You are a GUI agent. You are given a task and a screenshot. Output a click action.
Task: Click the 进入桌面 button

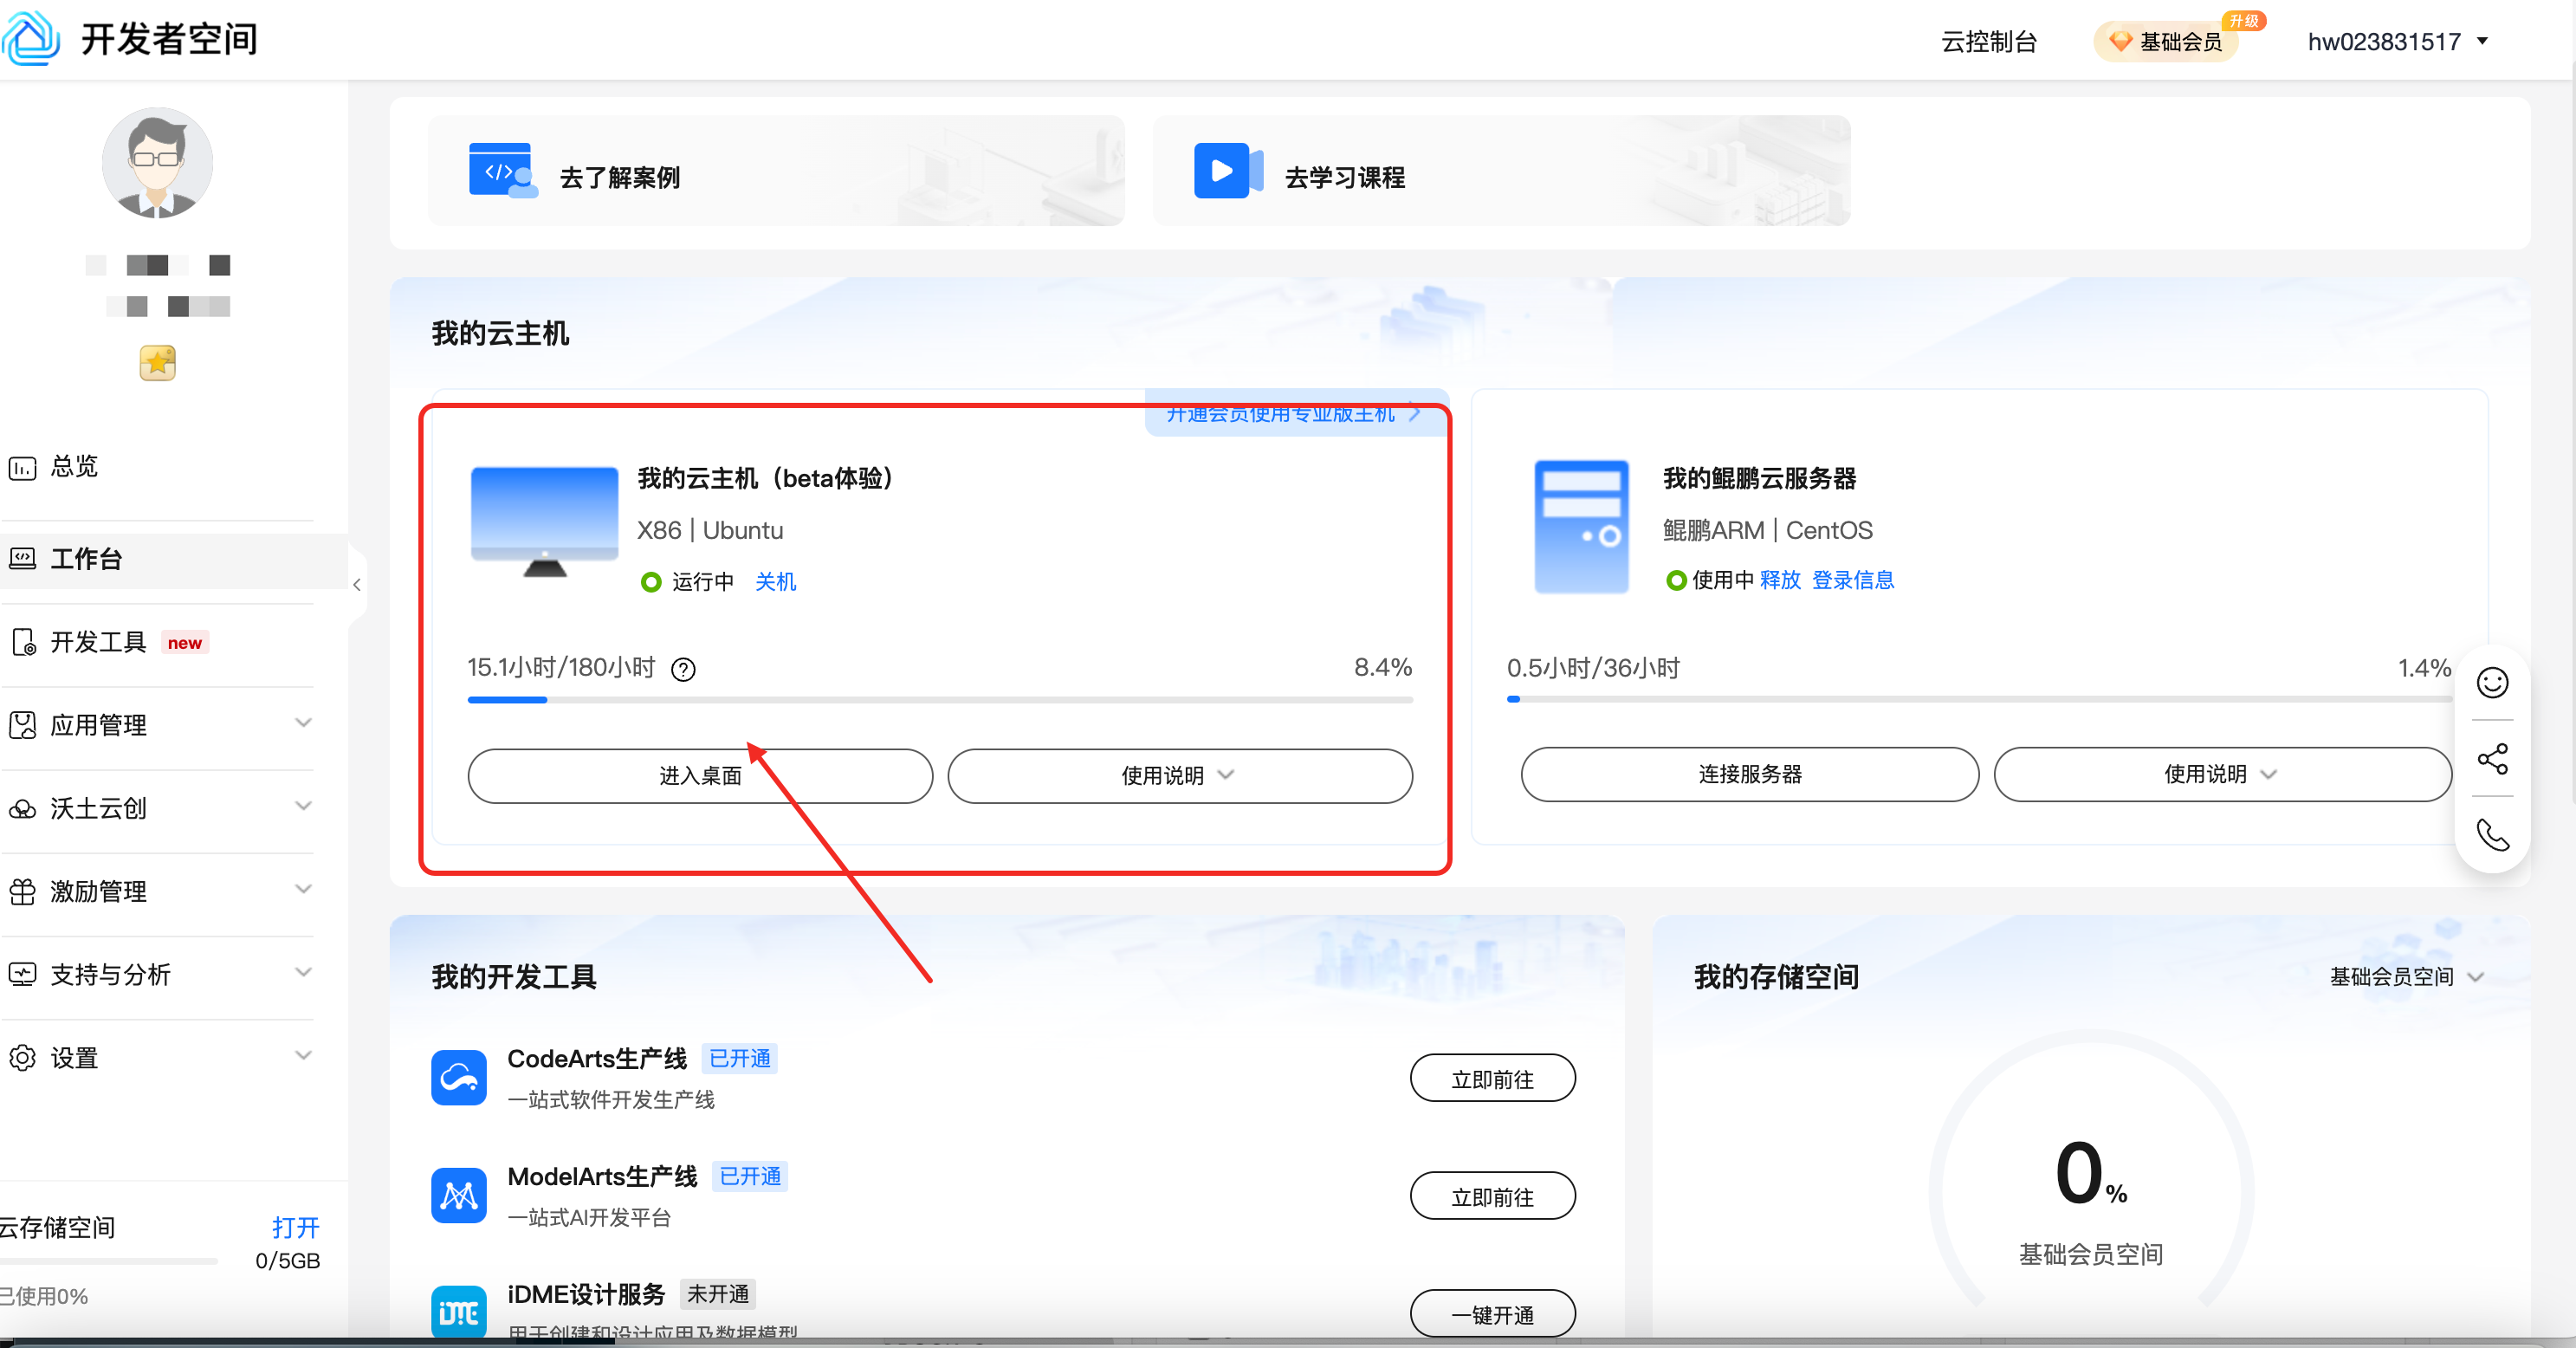pyautogui.click(x=700, y=776)
